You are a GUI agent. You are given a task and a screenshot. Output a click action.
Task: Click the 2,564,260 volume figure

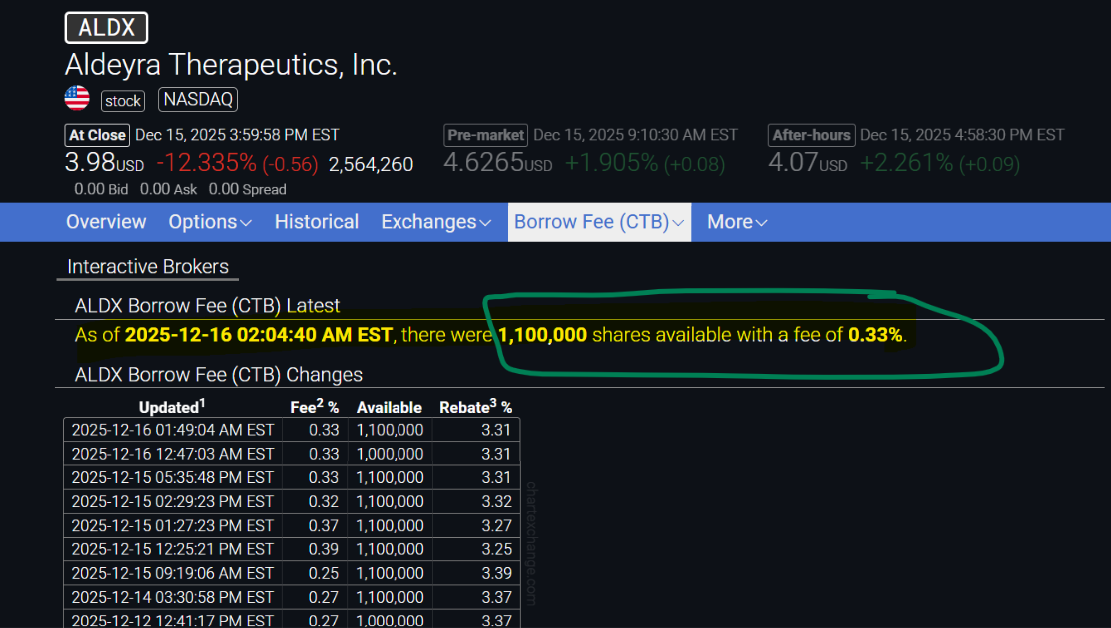(371, 164)
